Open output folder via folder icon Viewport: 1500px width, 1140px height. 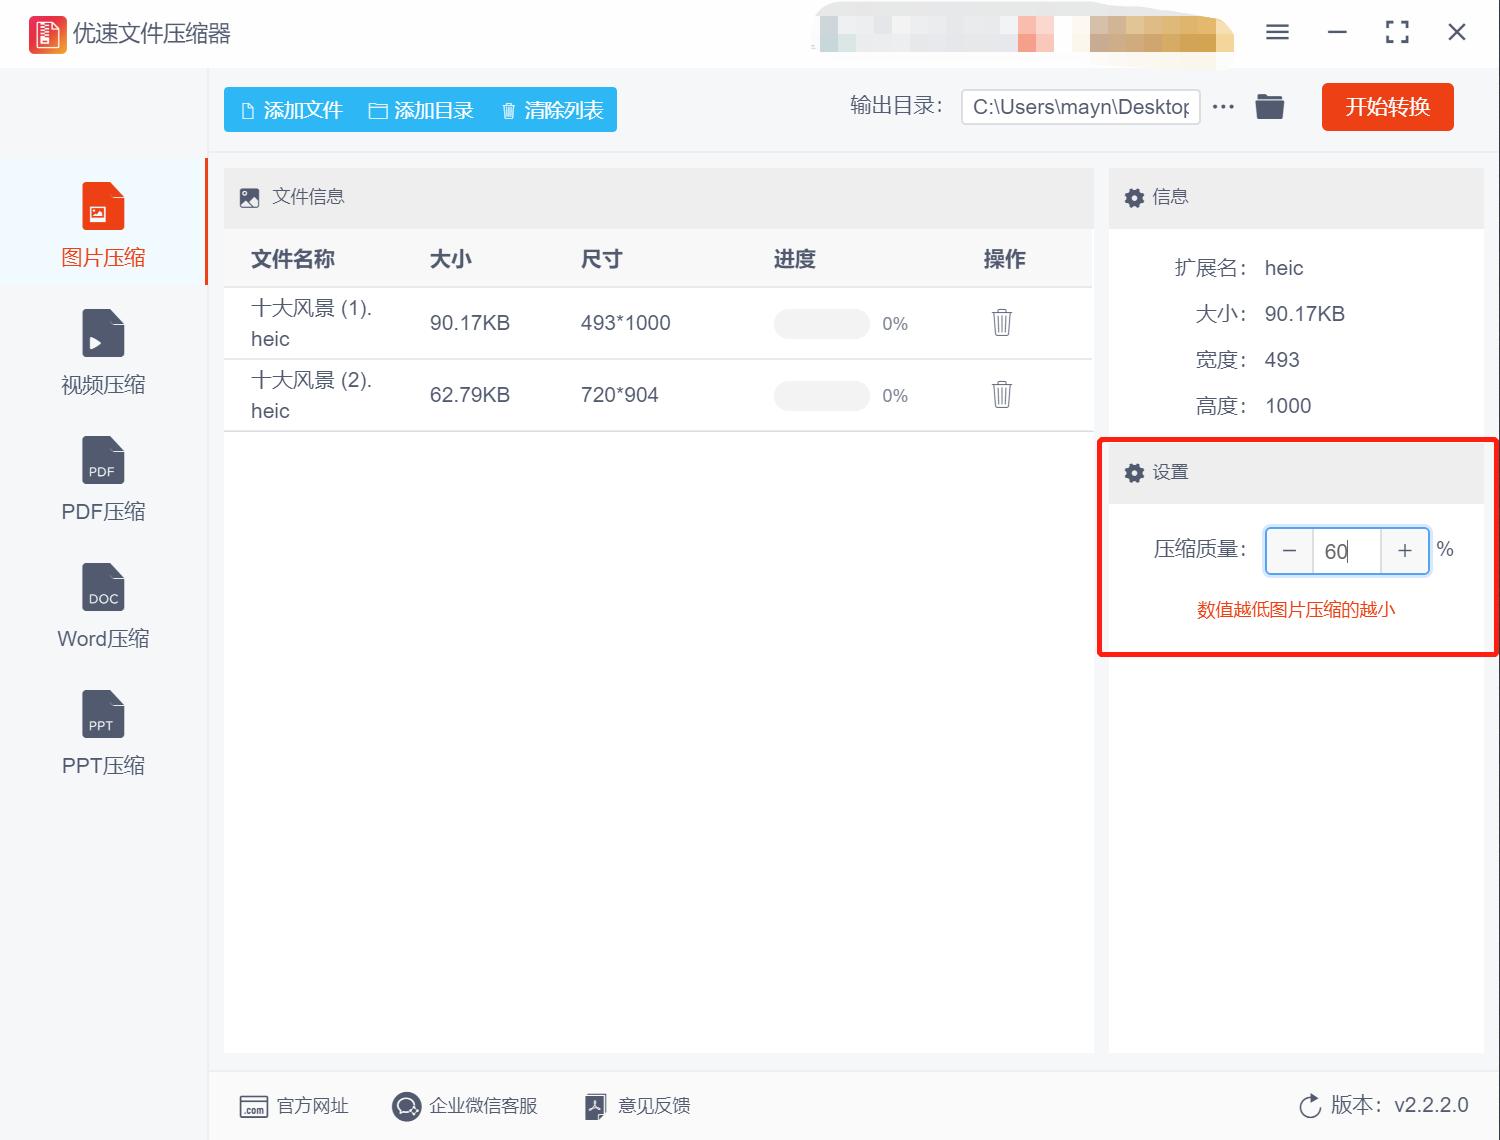click(1269, 106)
